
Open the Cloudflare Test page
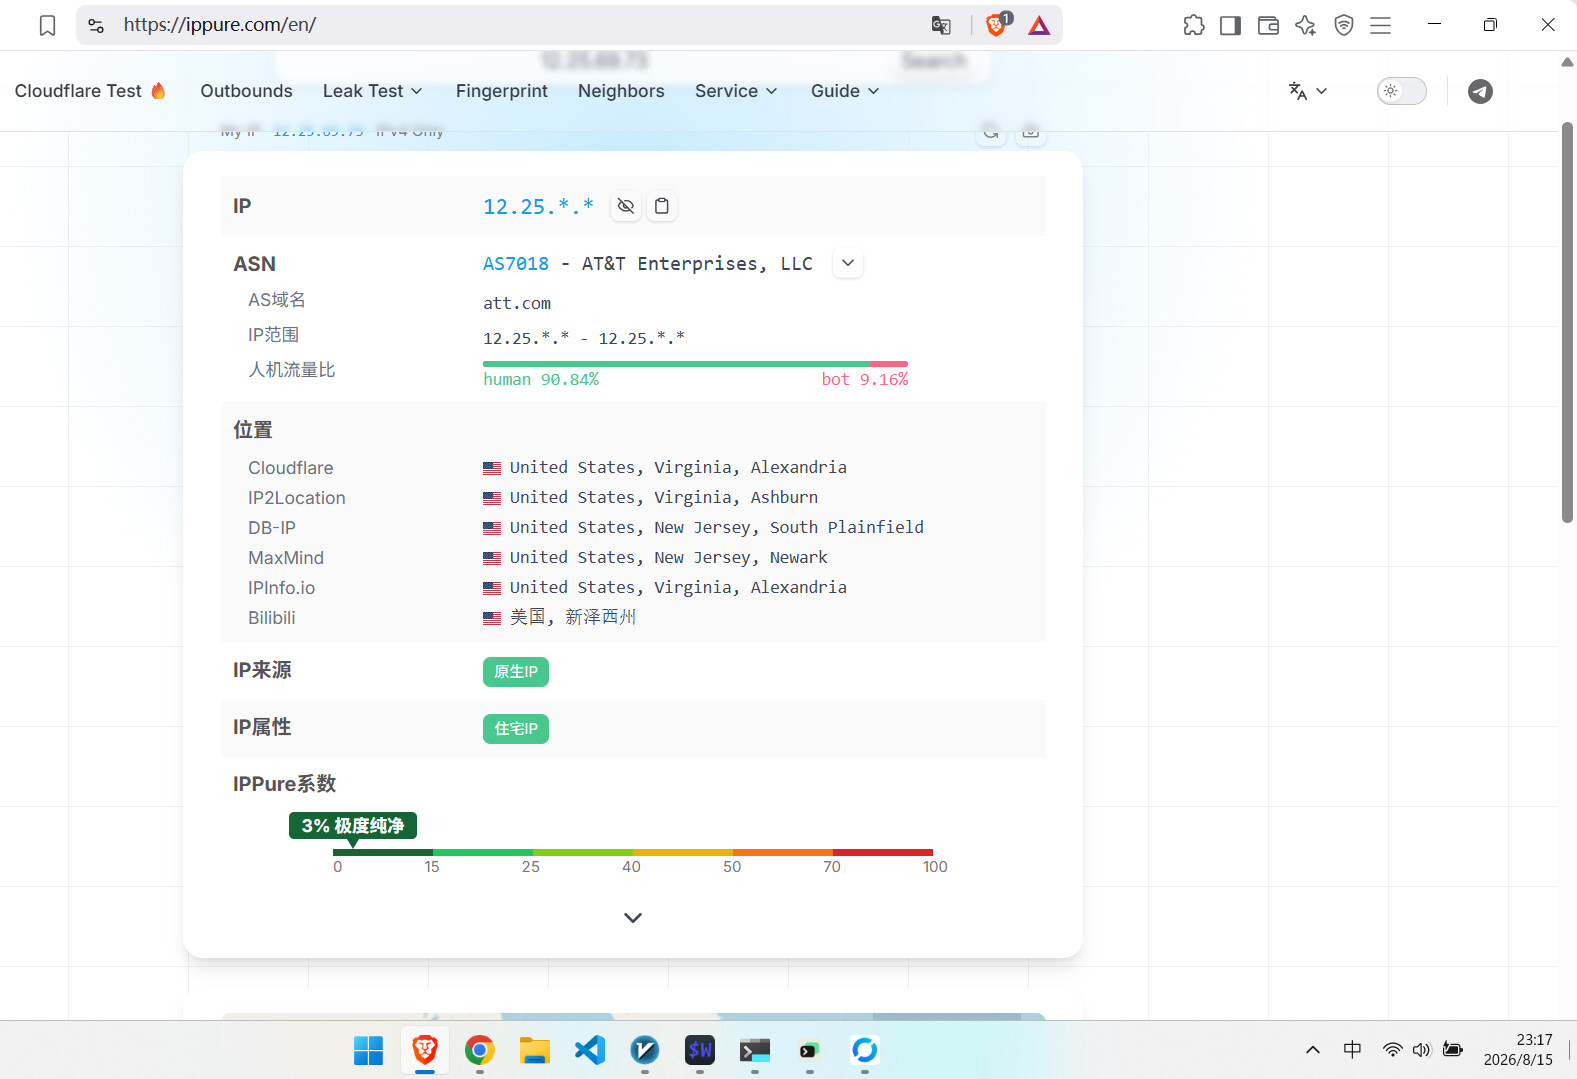coord(90,91)
